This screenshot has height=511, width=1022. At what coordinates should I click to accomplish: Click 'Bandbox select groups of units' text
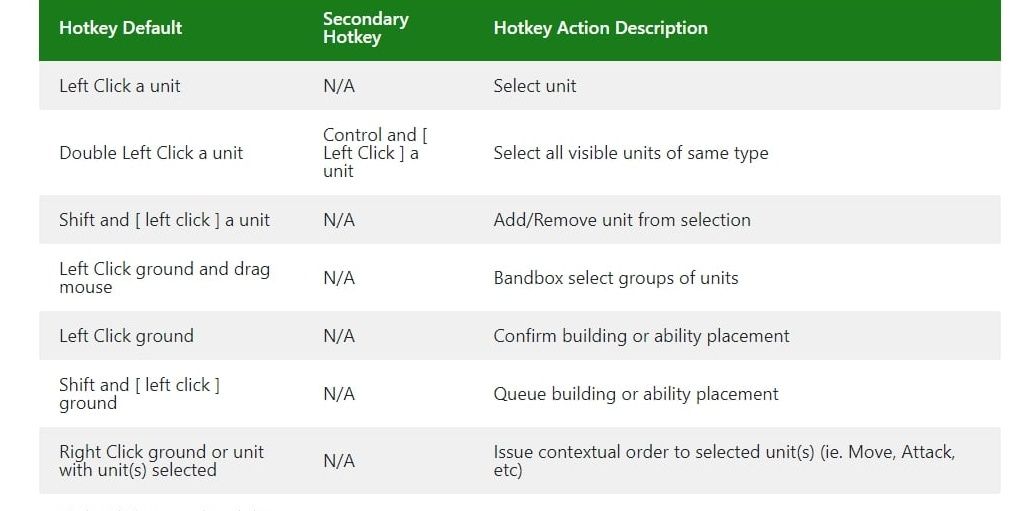click(x=616, y=278)
